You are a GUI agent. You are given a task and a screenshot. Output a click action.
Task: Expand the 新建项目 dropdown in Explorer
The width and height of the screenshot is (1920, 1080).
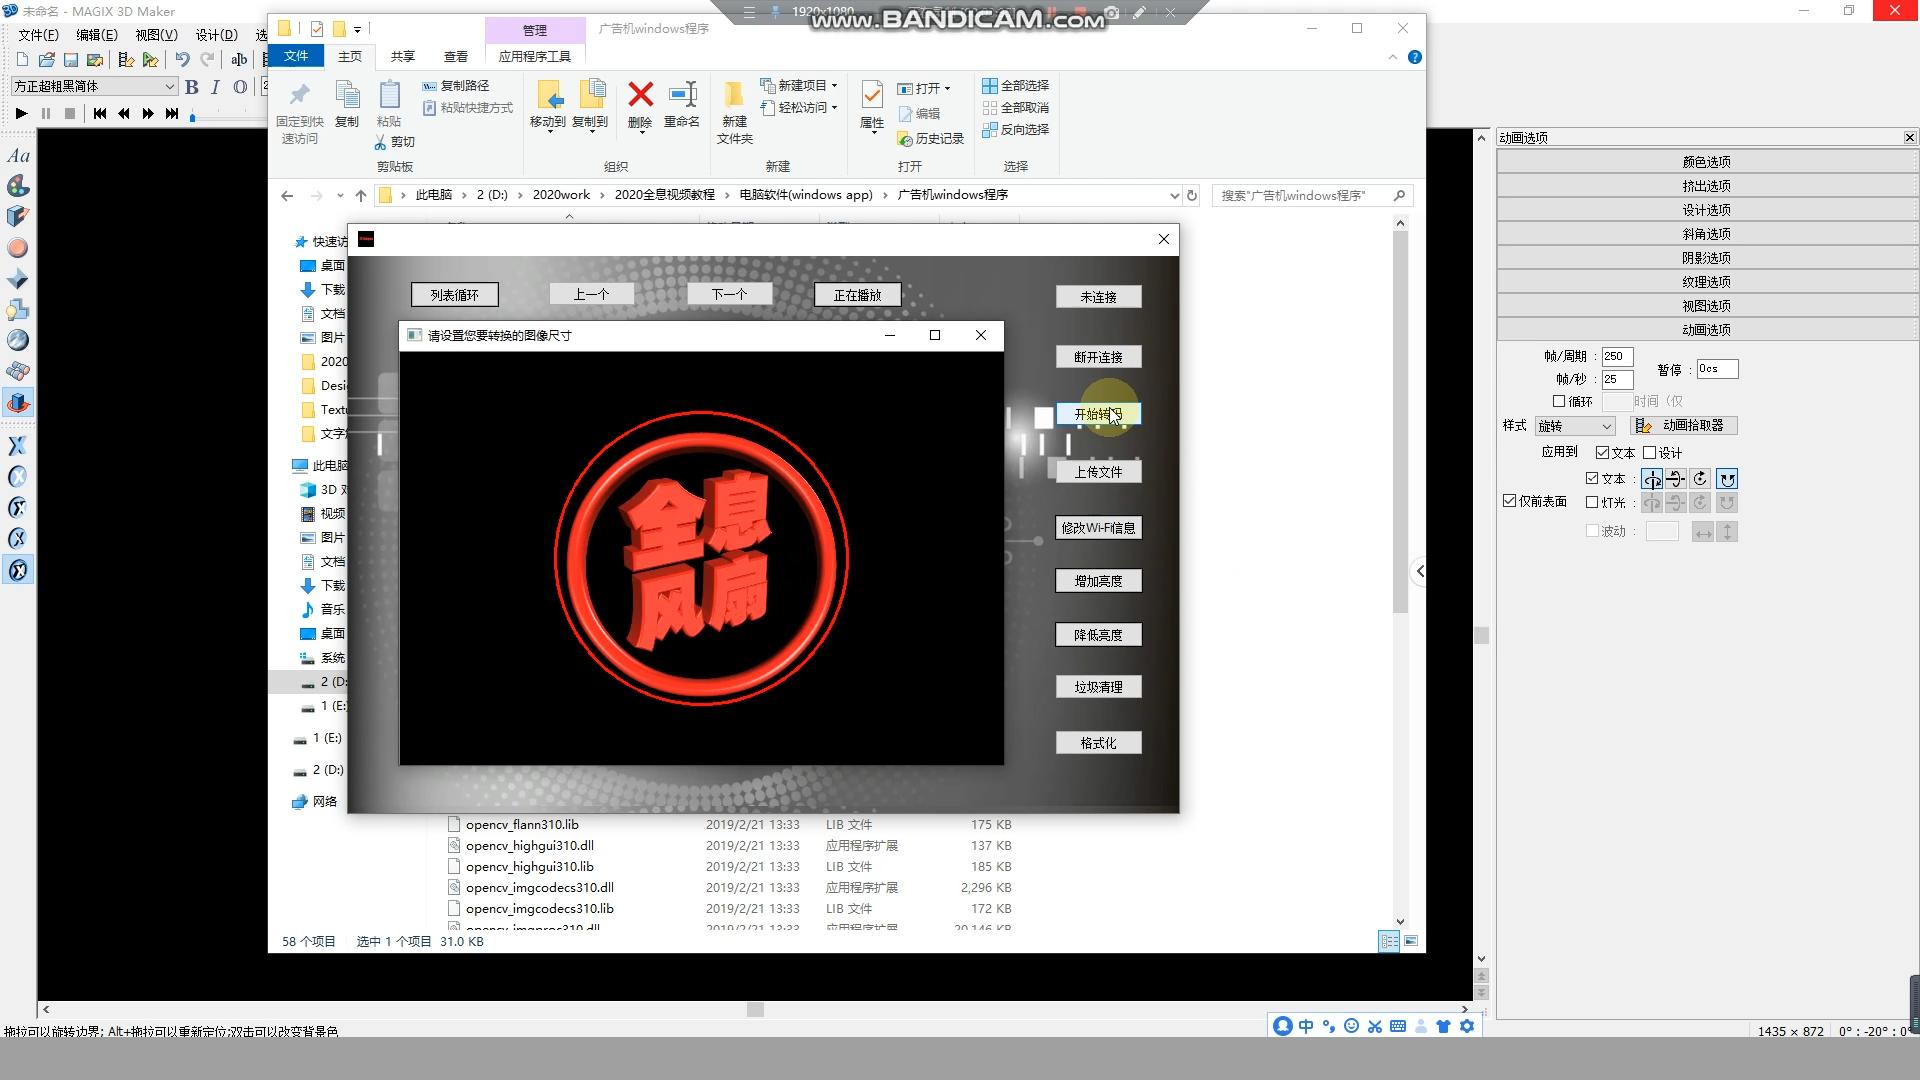click(x=834, y=86)
